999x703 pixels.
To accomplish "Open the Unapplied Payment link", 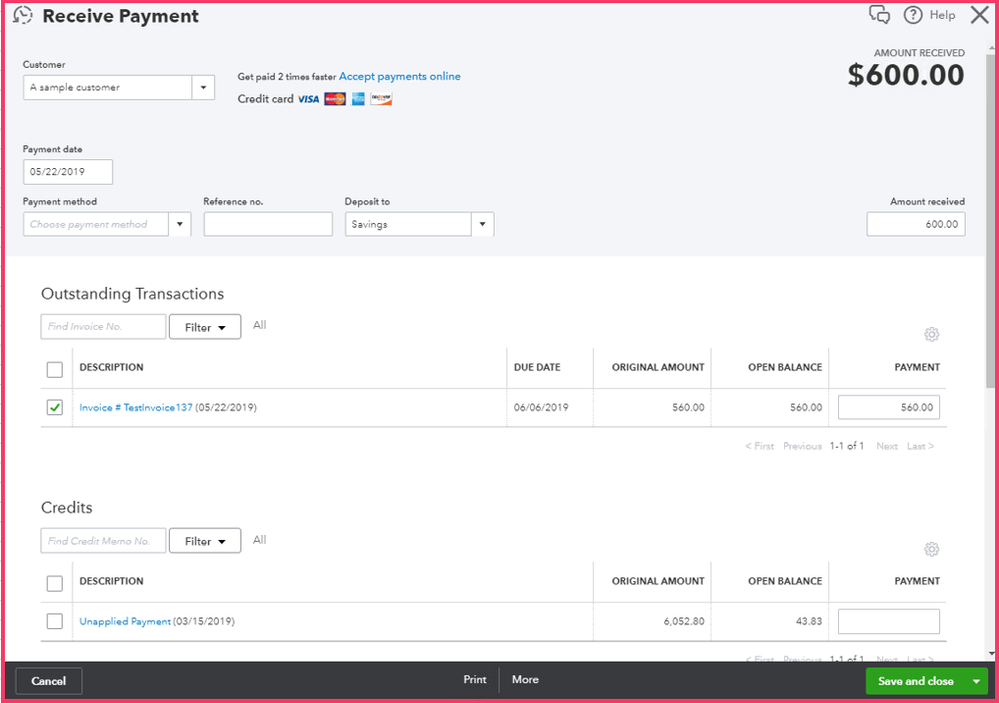I will (x=125, y=621).
